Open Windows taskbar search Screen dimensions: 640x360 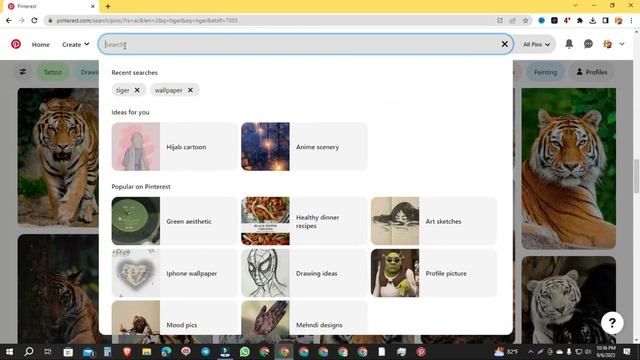29,351
